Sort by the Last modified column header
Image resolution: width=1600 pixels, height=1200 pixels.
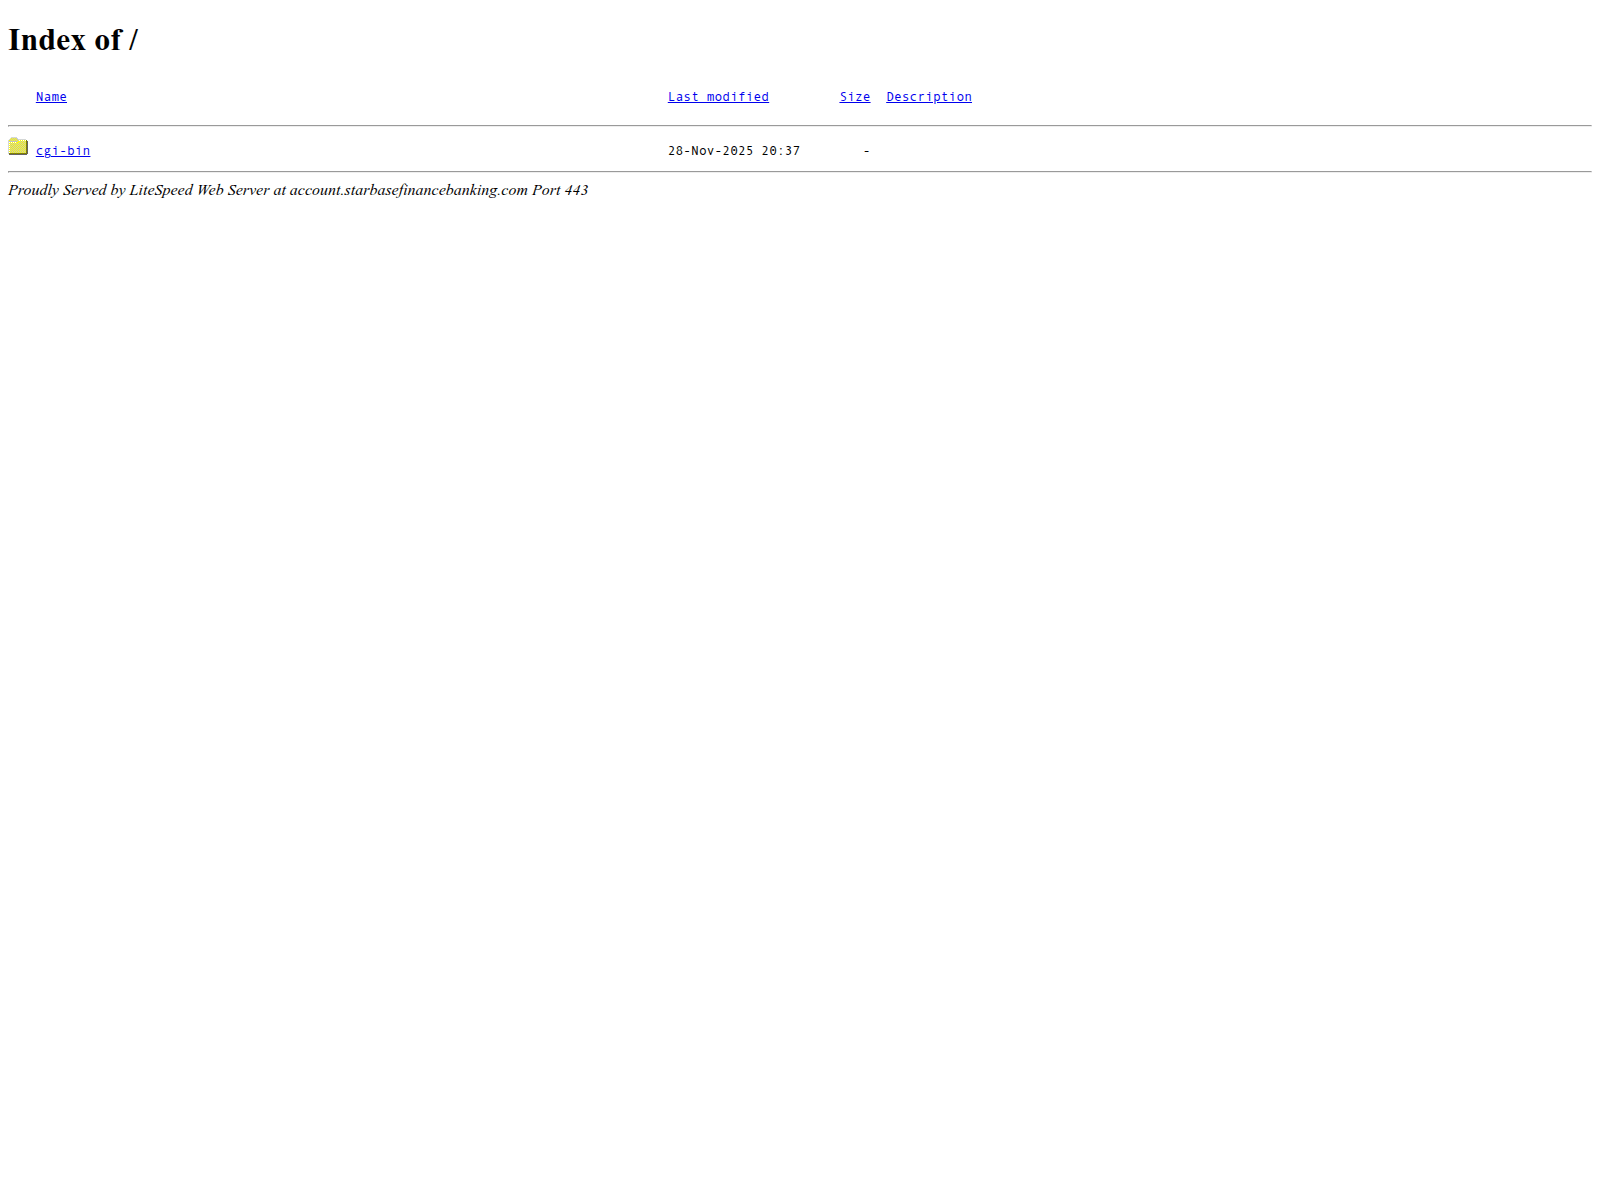(718, 97)
